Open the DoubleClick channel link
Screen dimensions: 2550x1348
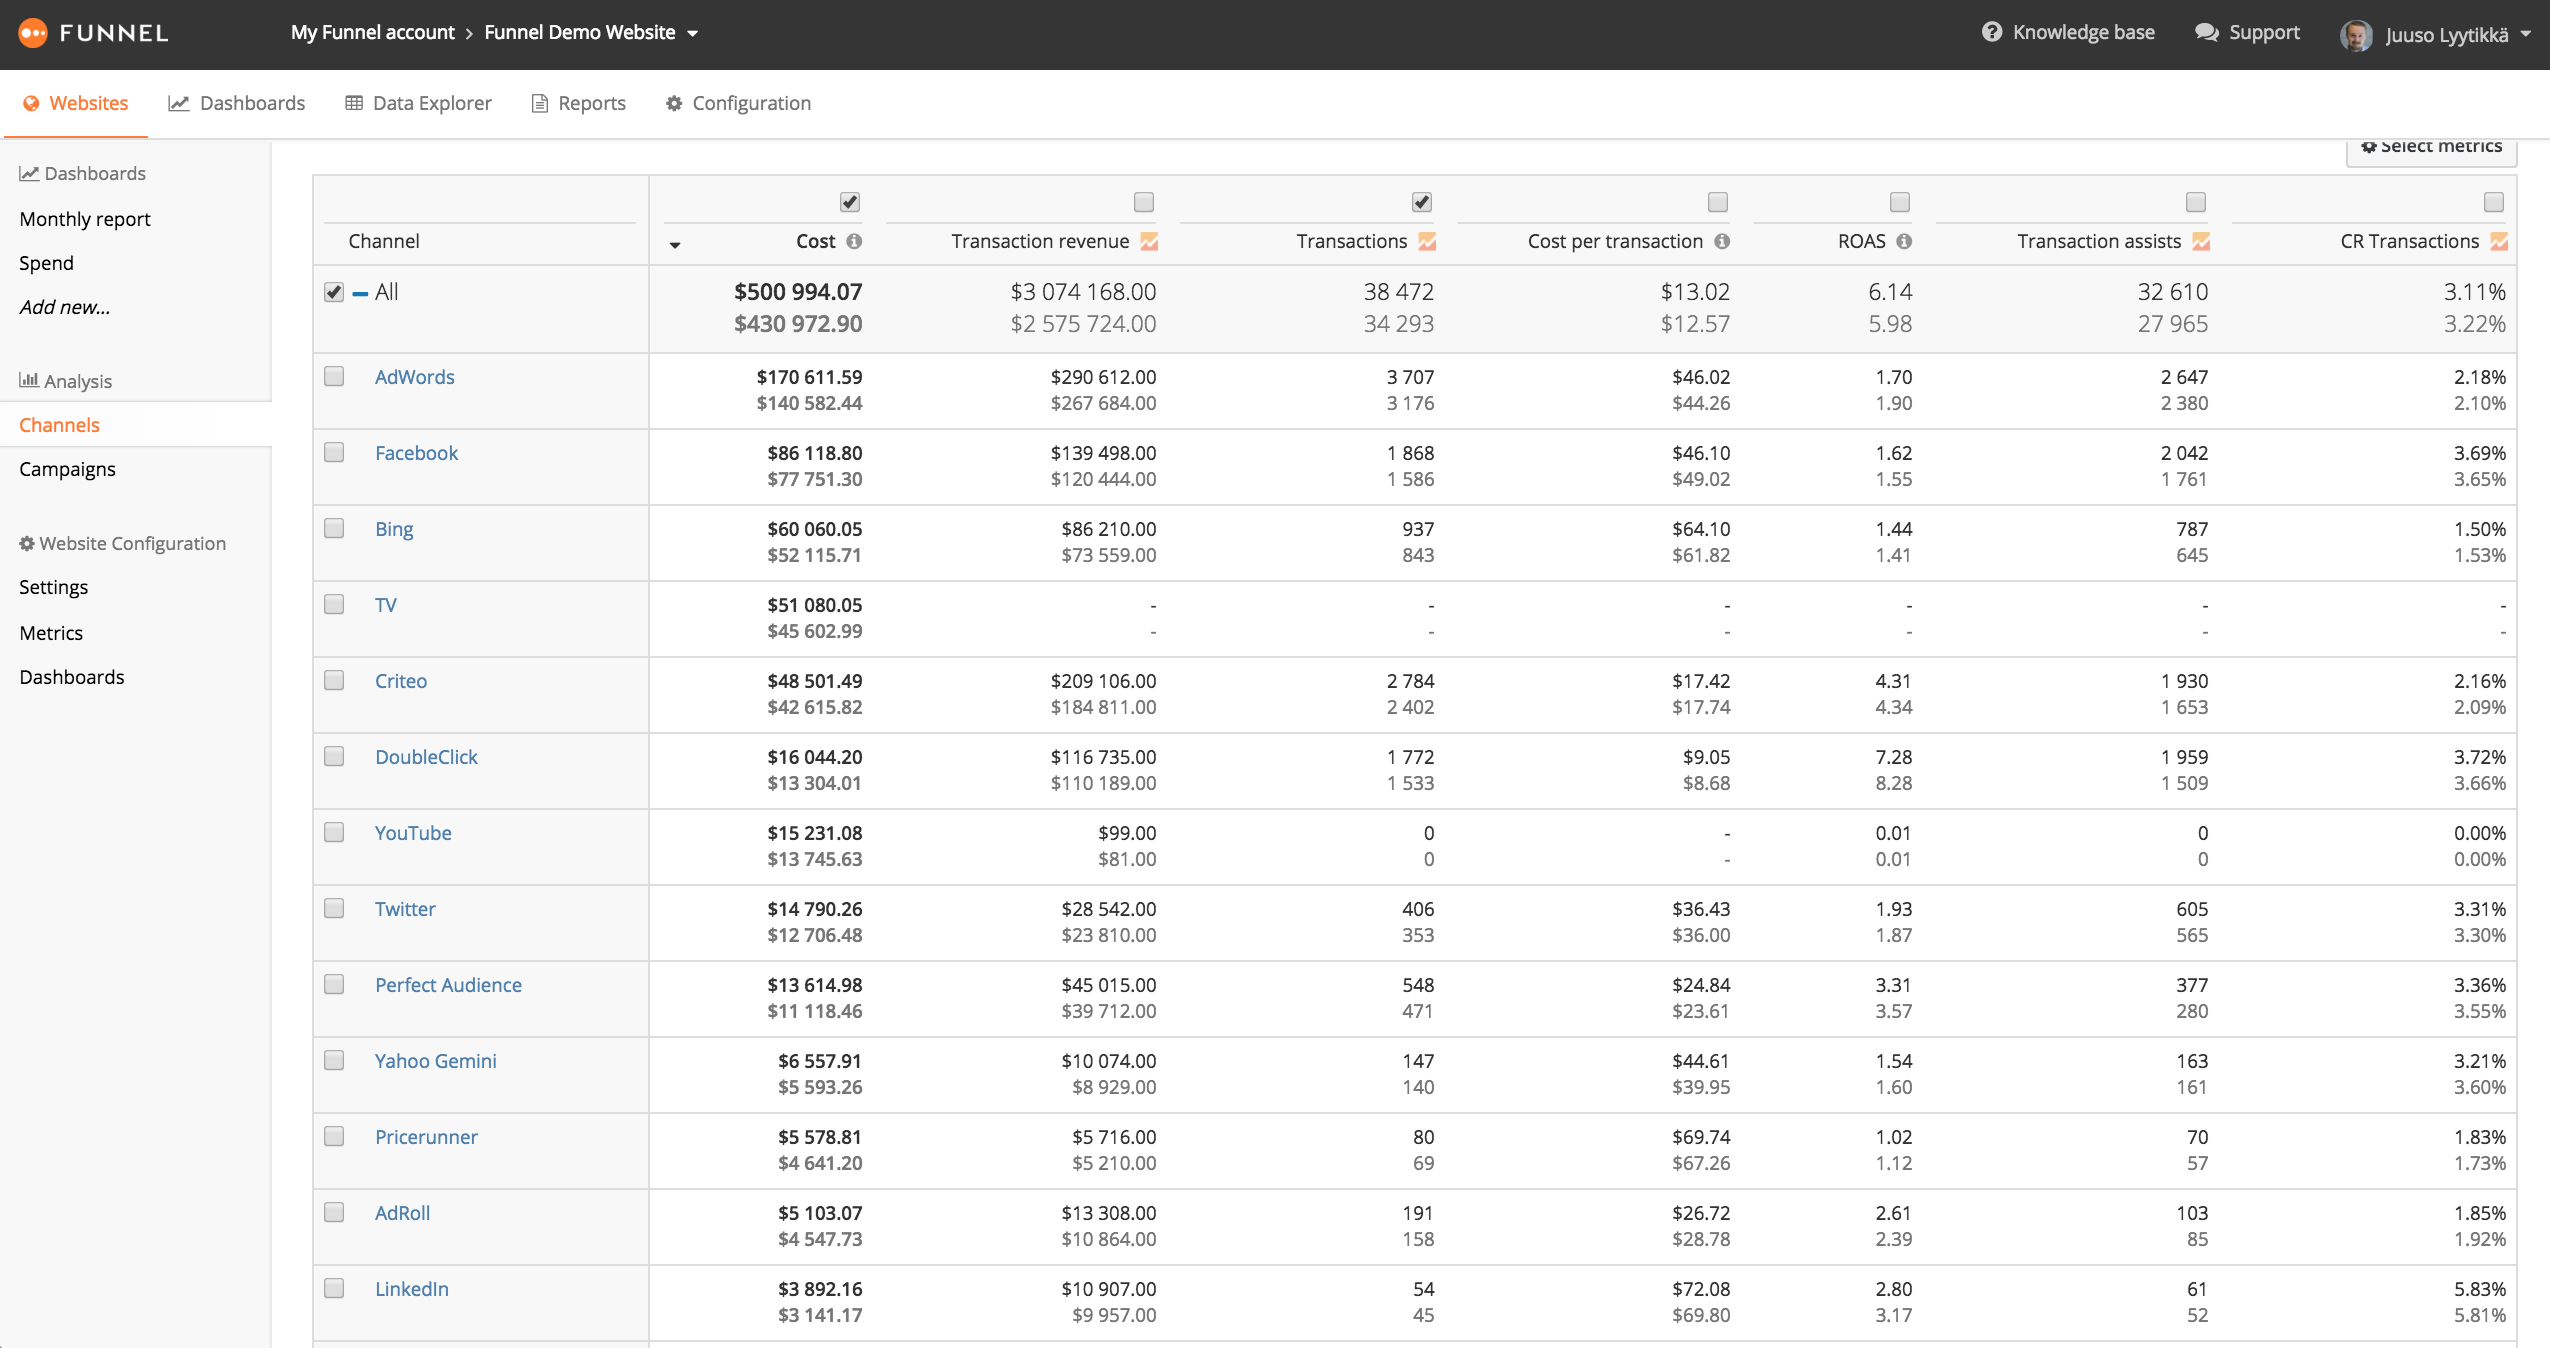click(x=426, y=757)
